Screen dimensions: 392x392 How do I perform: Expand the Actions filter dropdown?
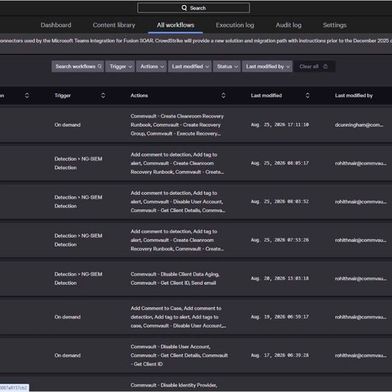point(151,66)
